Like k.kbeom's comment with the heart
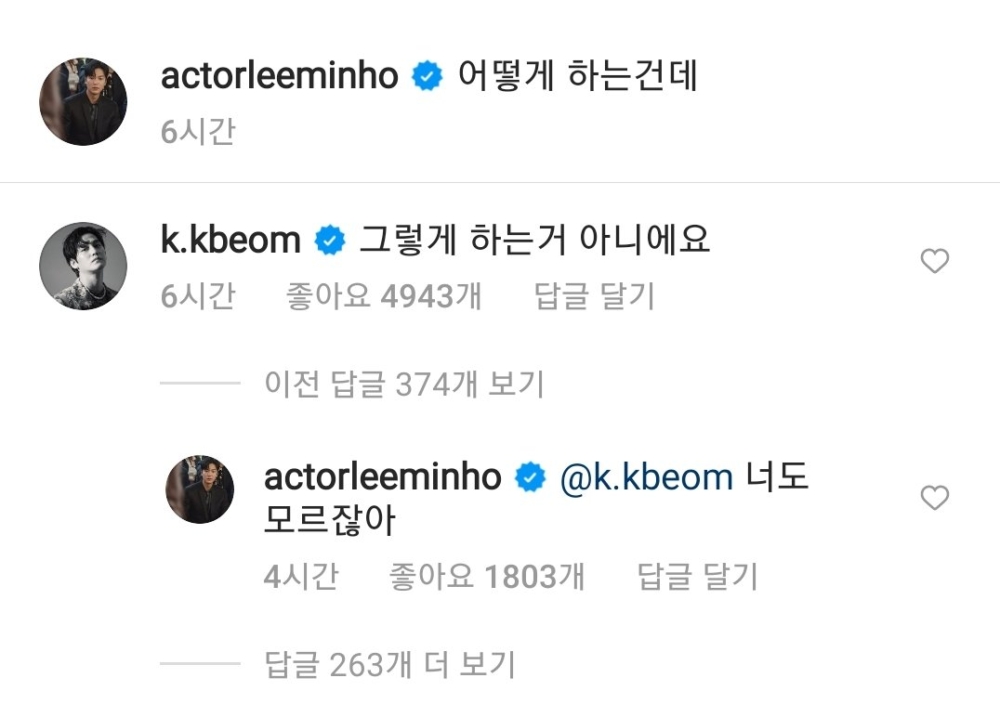The height and width of the screenshot is (704, 1000). (935, 261)
